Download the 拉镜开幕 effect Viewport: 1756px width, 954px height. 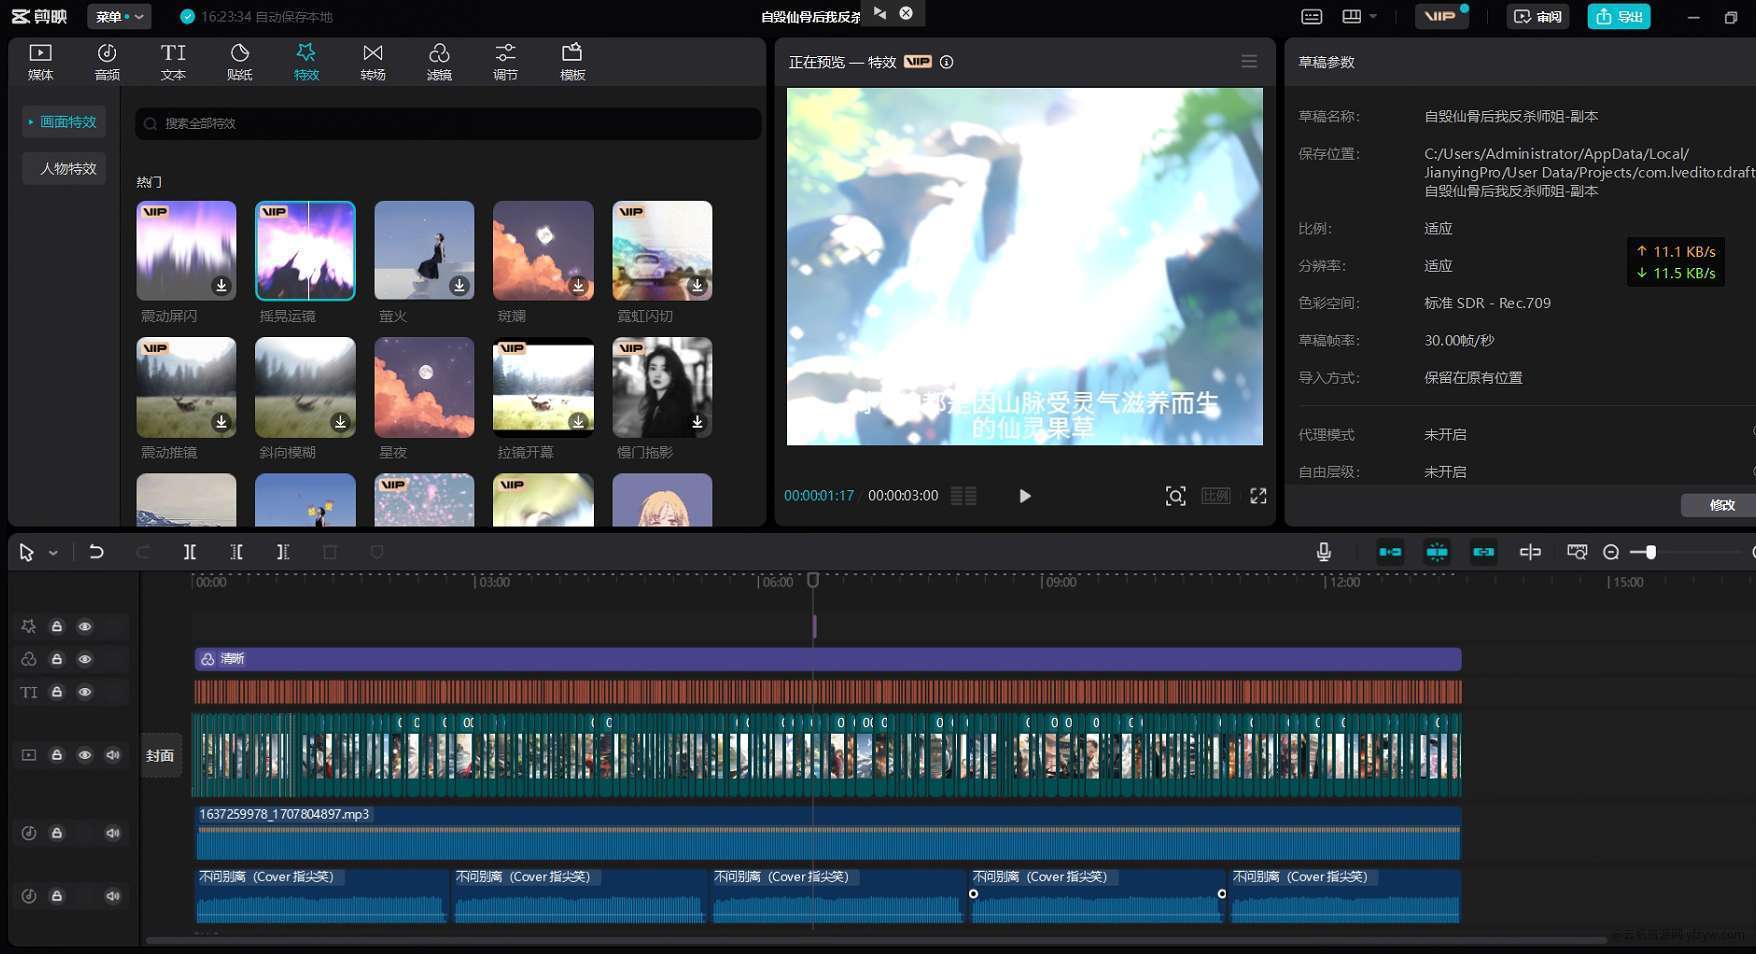(x=578, y=422)
